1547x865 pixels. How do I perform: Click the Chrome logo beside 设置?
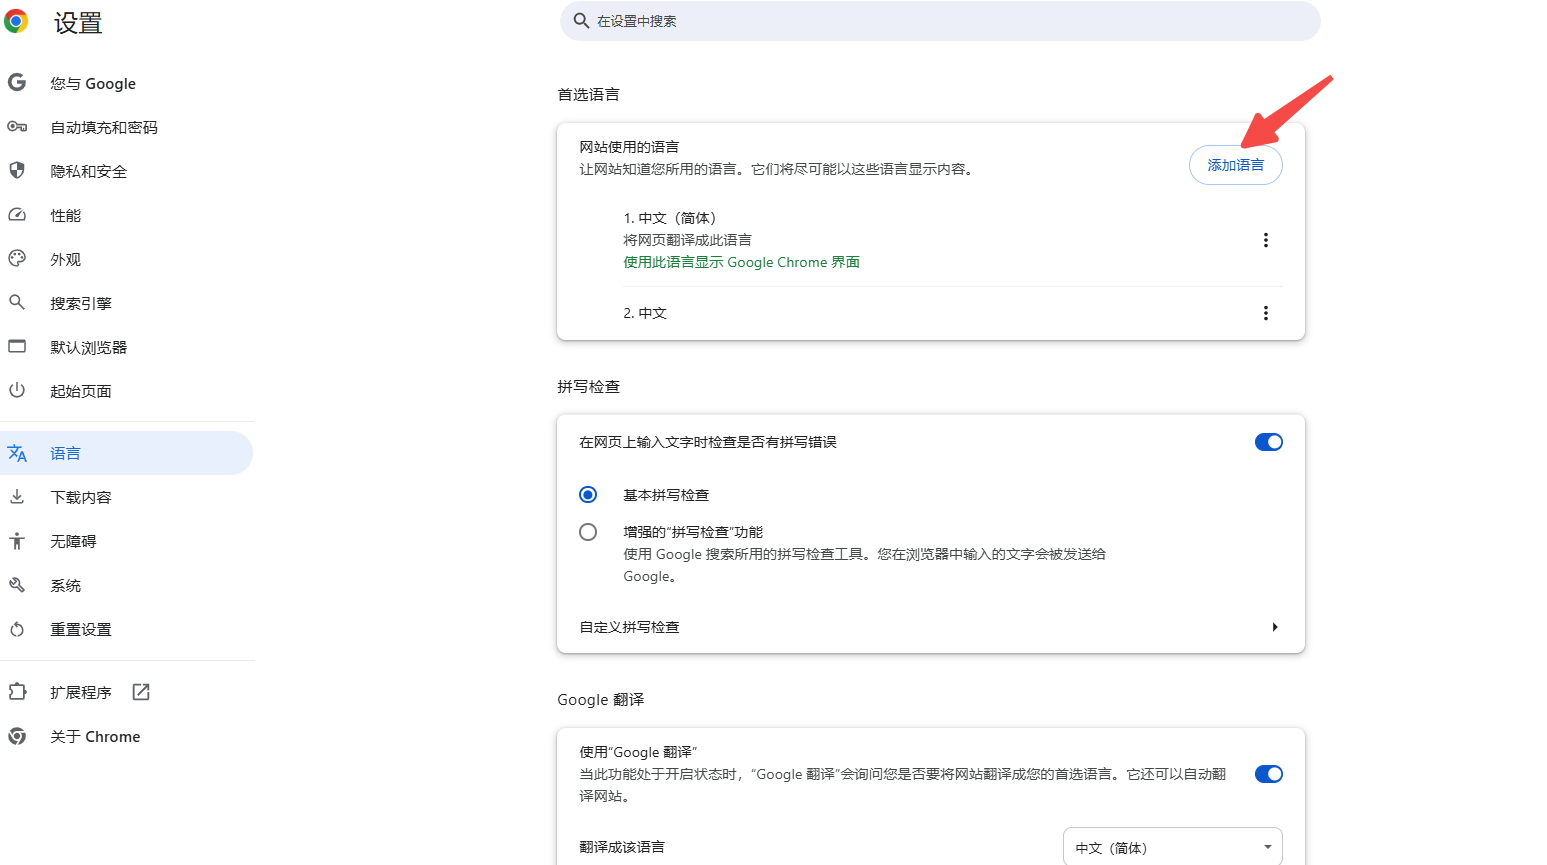[16, 21]
